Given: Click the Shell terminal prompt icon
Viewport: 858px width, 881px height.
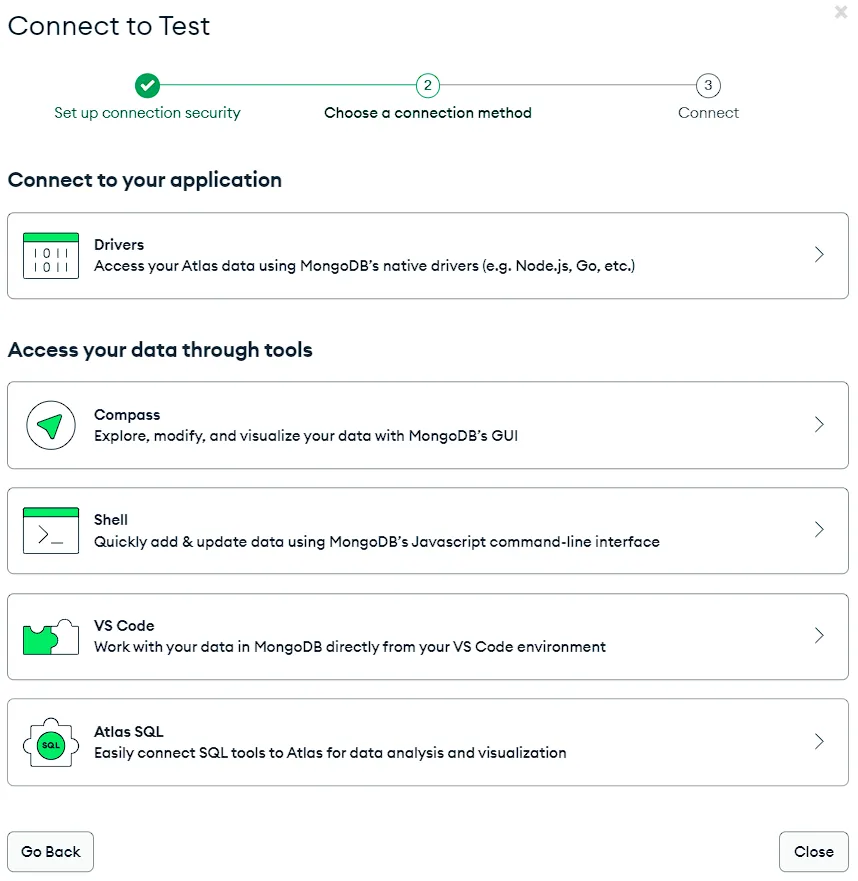Looking at the screenshot, I should (x=50, y=531).
